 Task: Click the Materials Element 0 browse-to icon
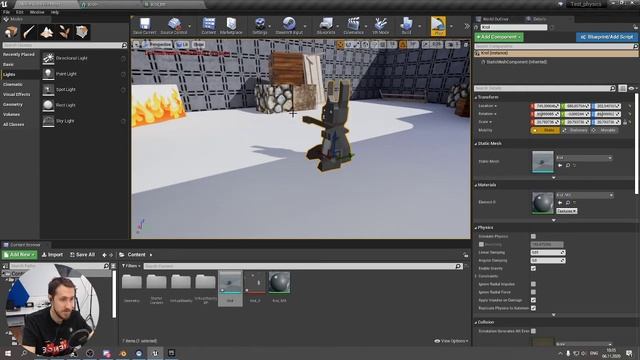568,203
